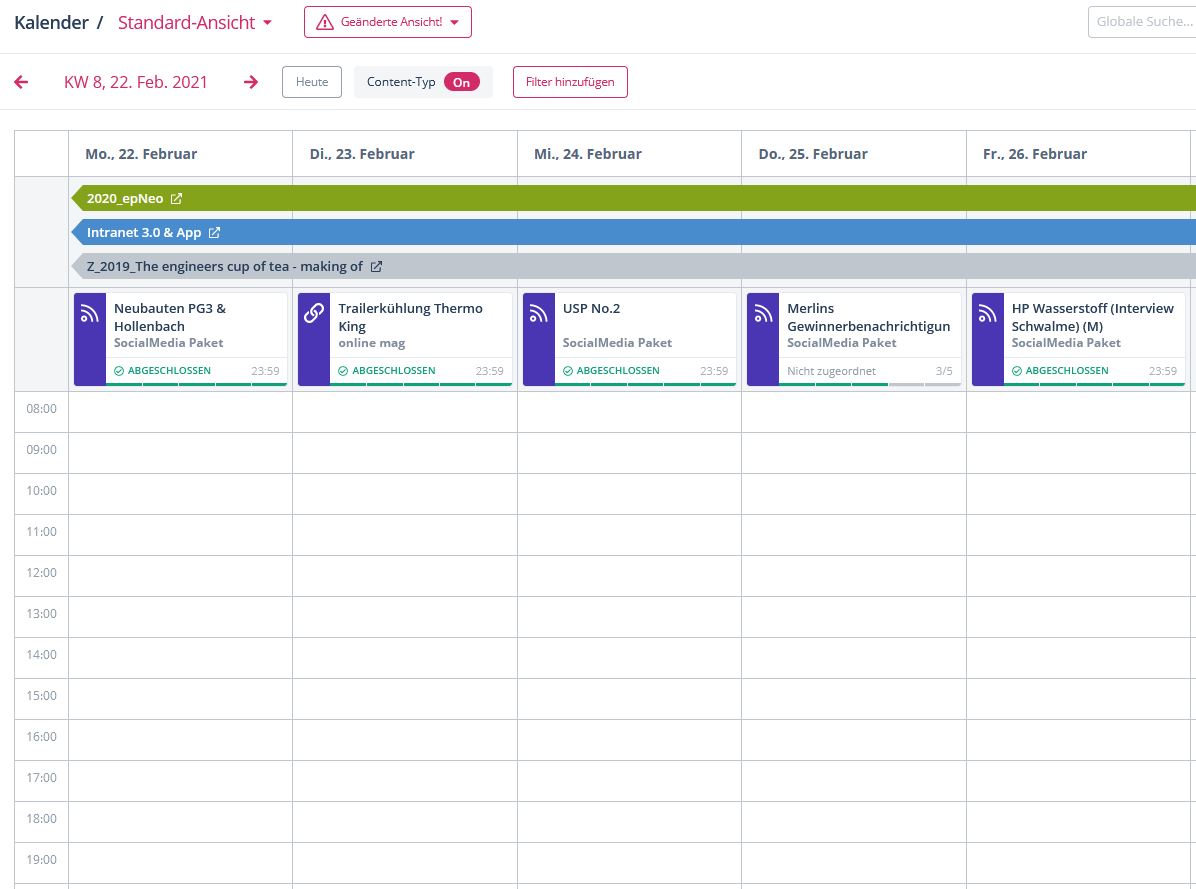The height and width of the screenshot is (889, 1196).
Task: Click the Filter hinzufügen button
Action: point(570,82)
